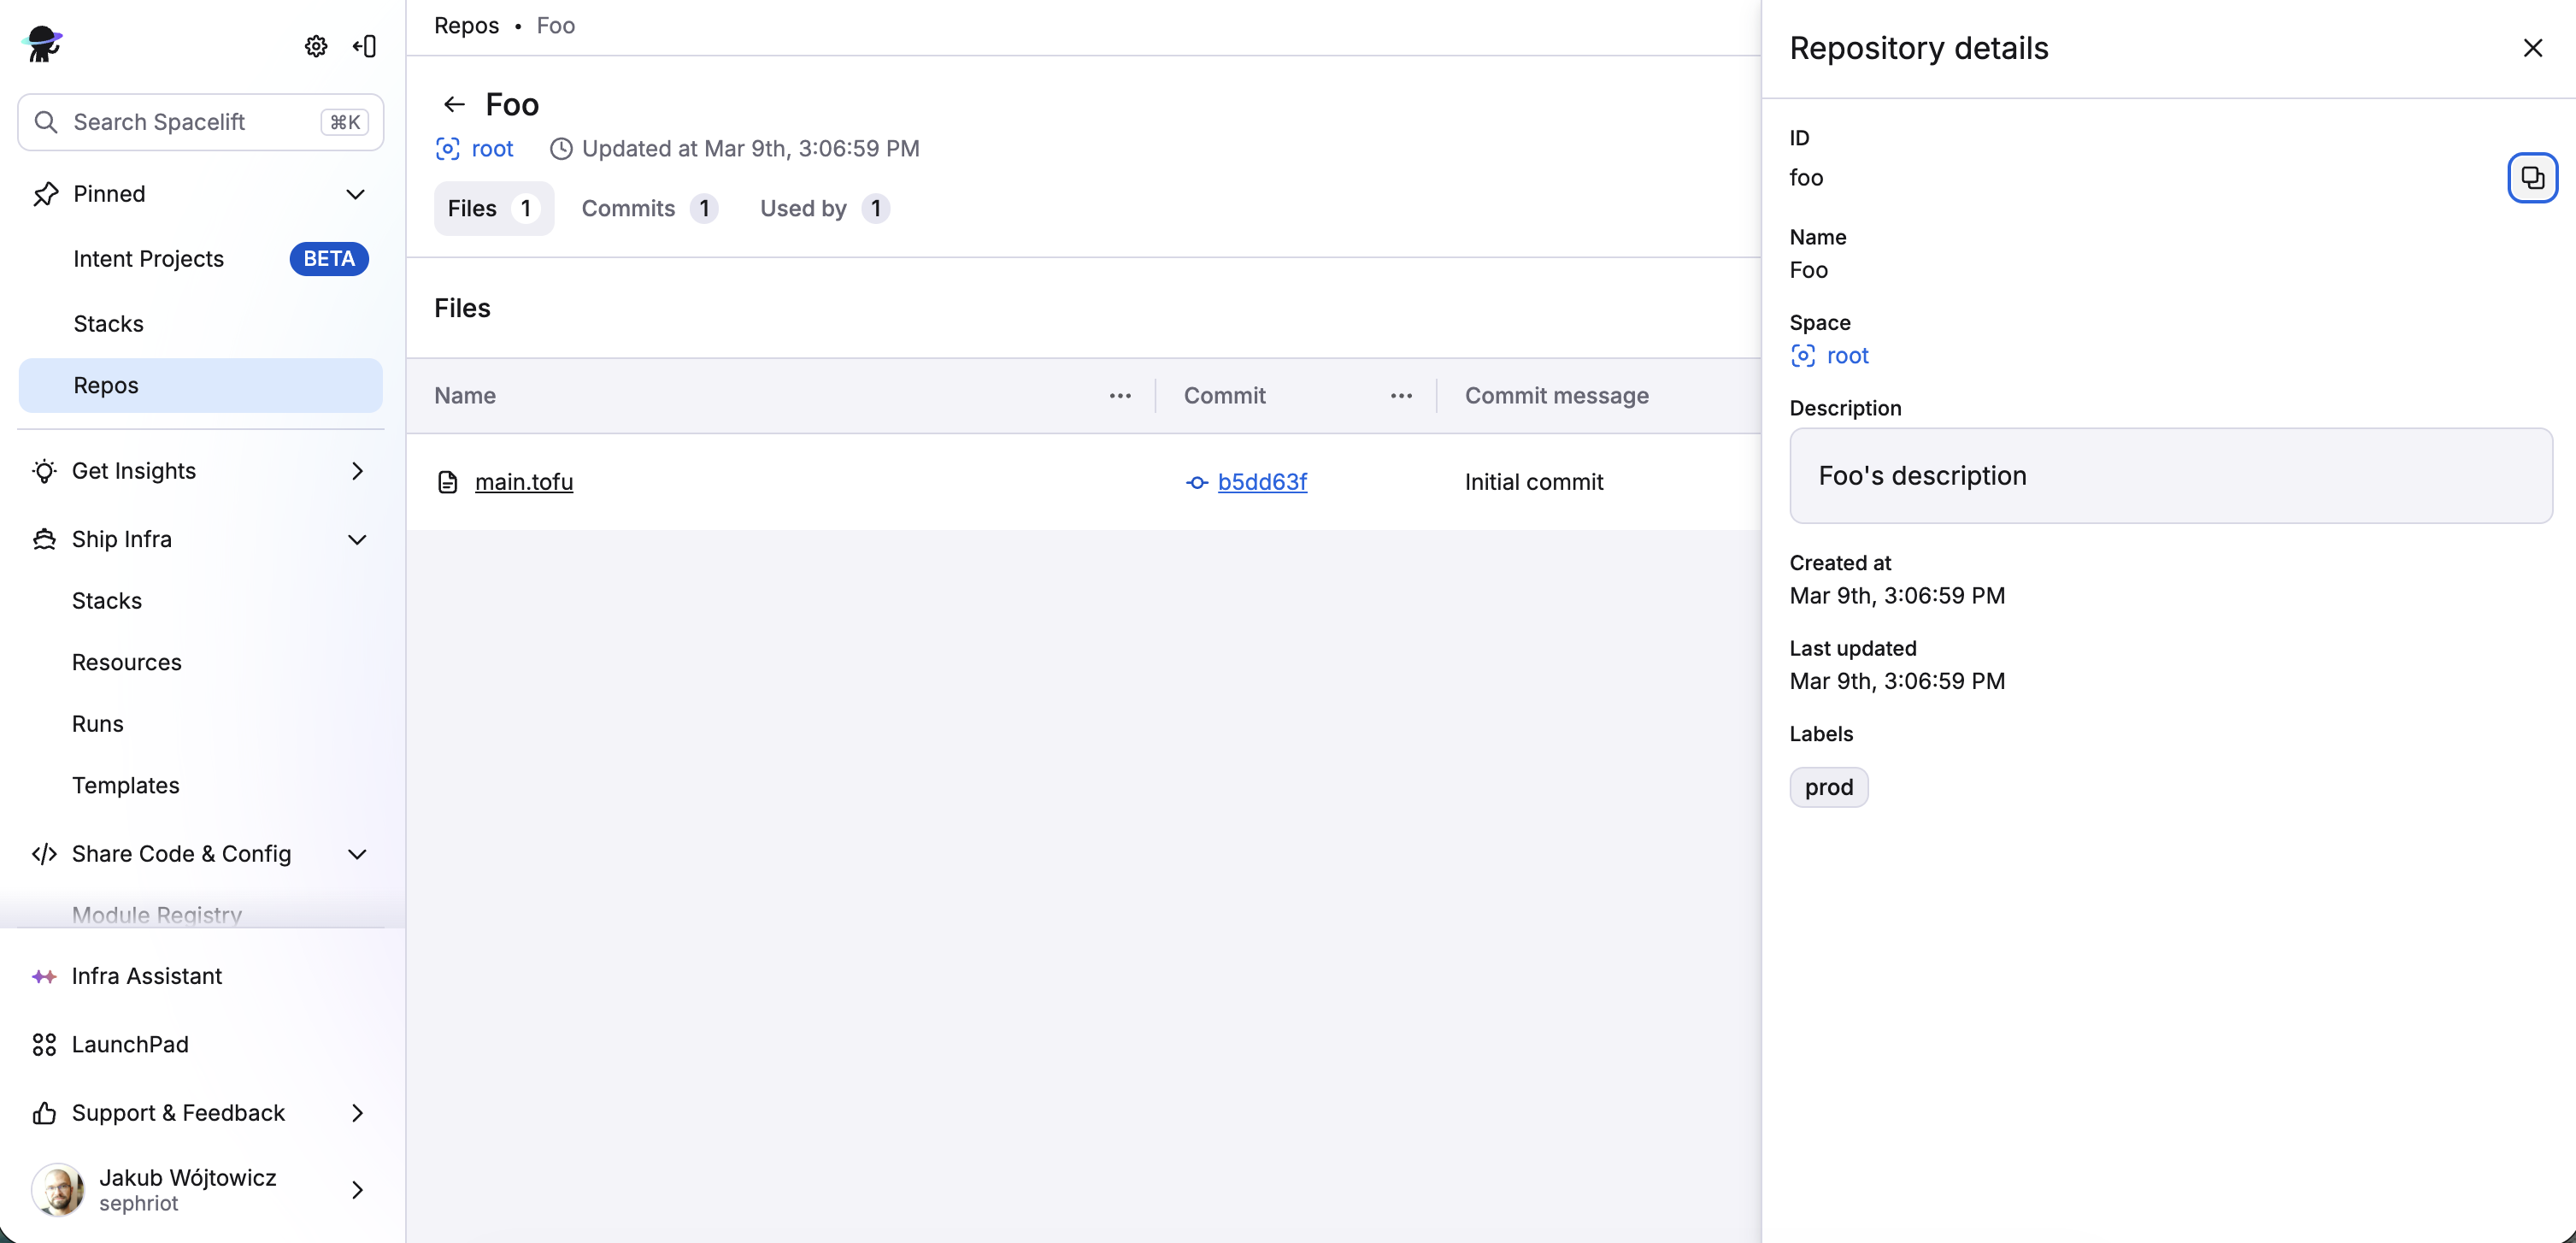Close the Repository details panel

pyautogui.click(x=2532, y=47)
